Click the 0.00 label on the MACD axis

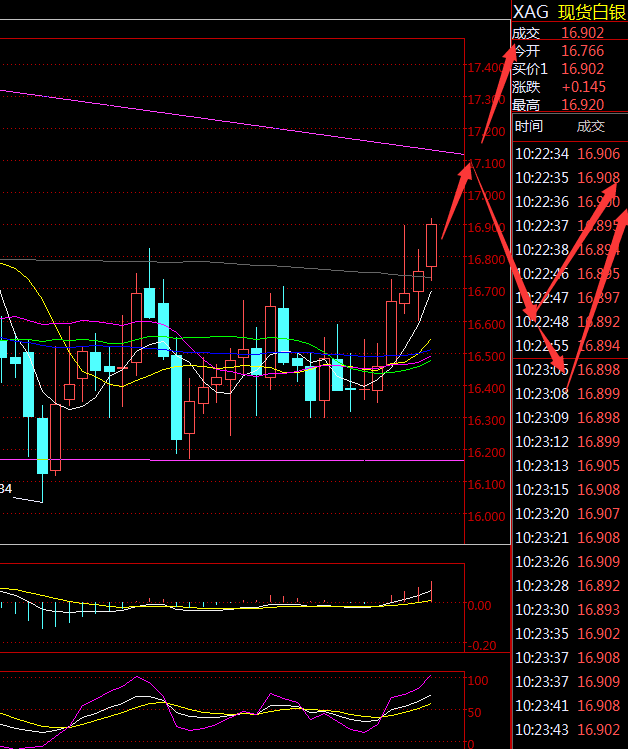click(x=479, y=606)
